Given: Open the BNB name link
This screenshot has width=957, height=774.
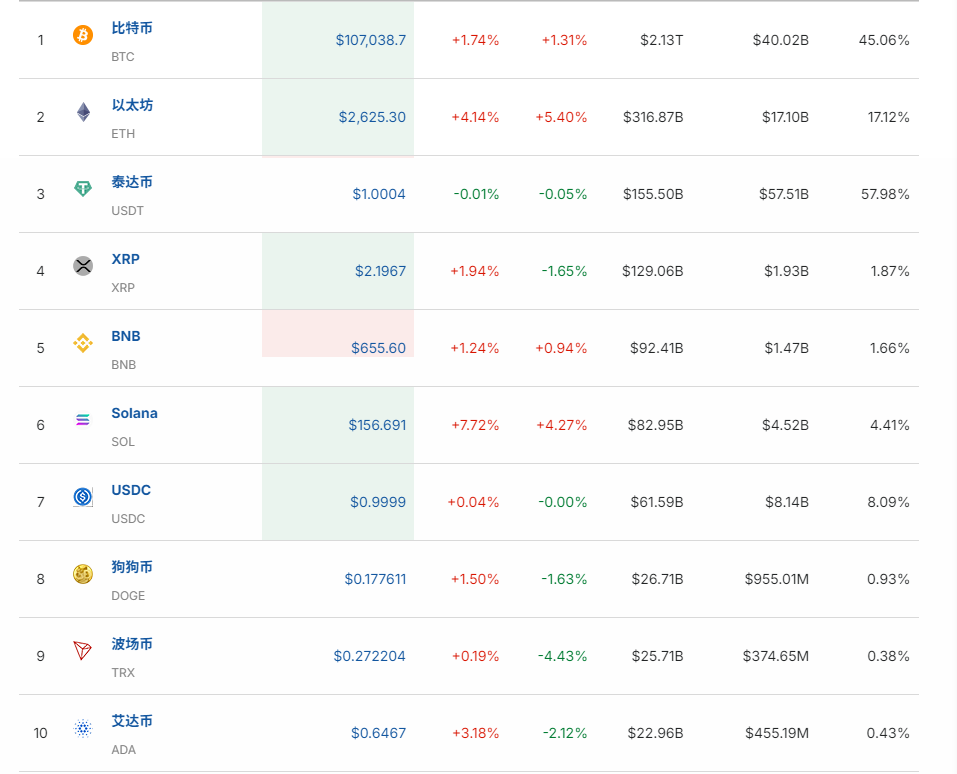Looking at the screenshot, I should coord(126,336).
